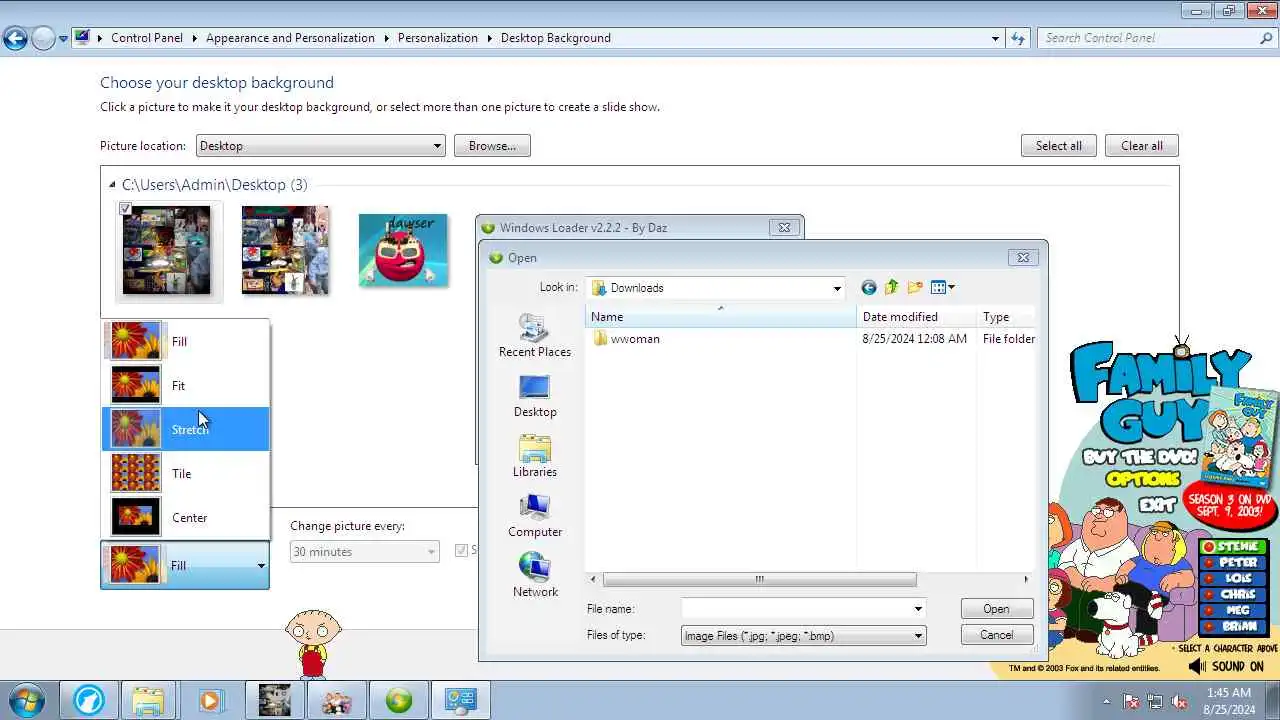Collapse the C:\Users\Admin\Desktop group

(x=111, y=185)
